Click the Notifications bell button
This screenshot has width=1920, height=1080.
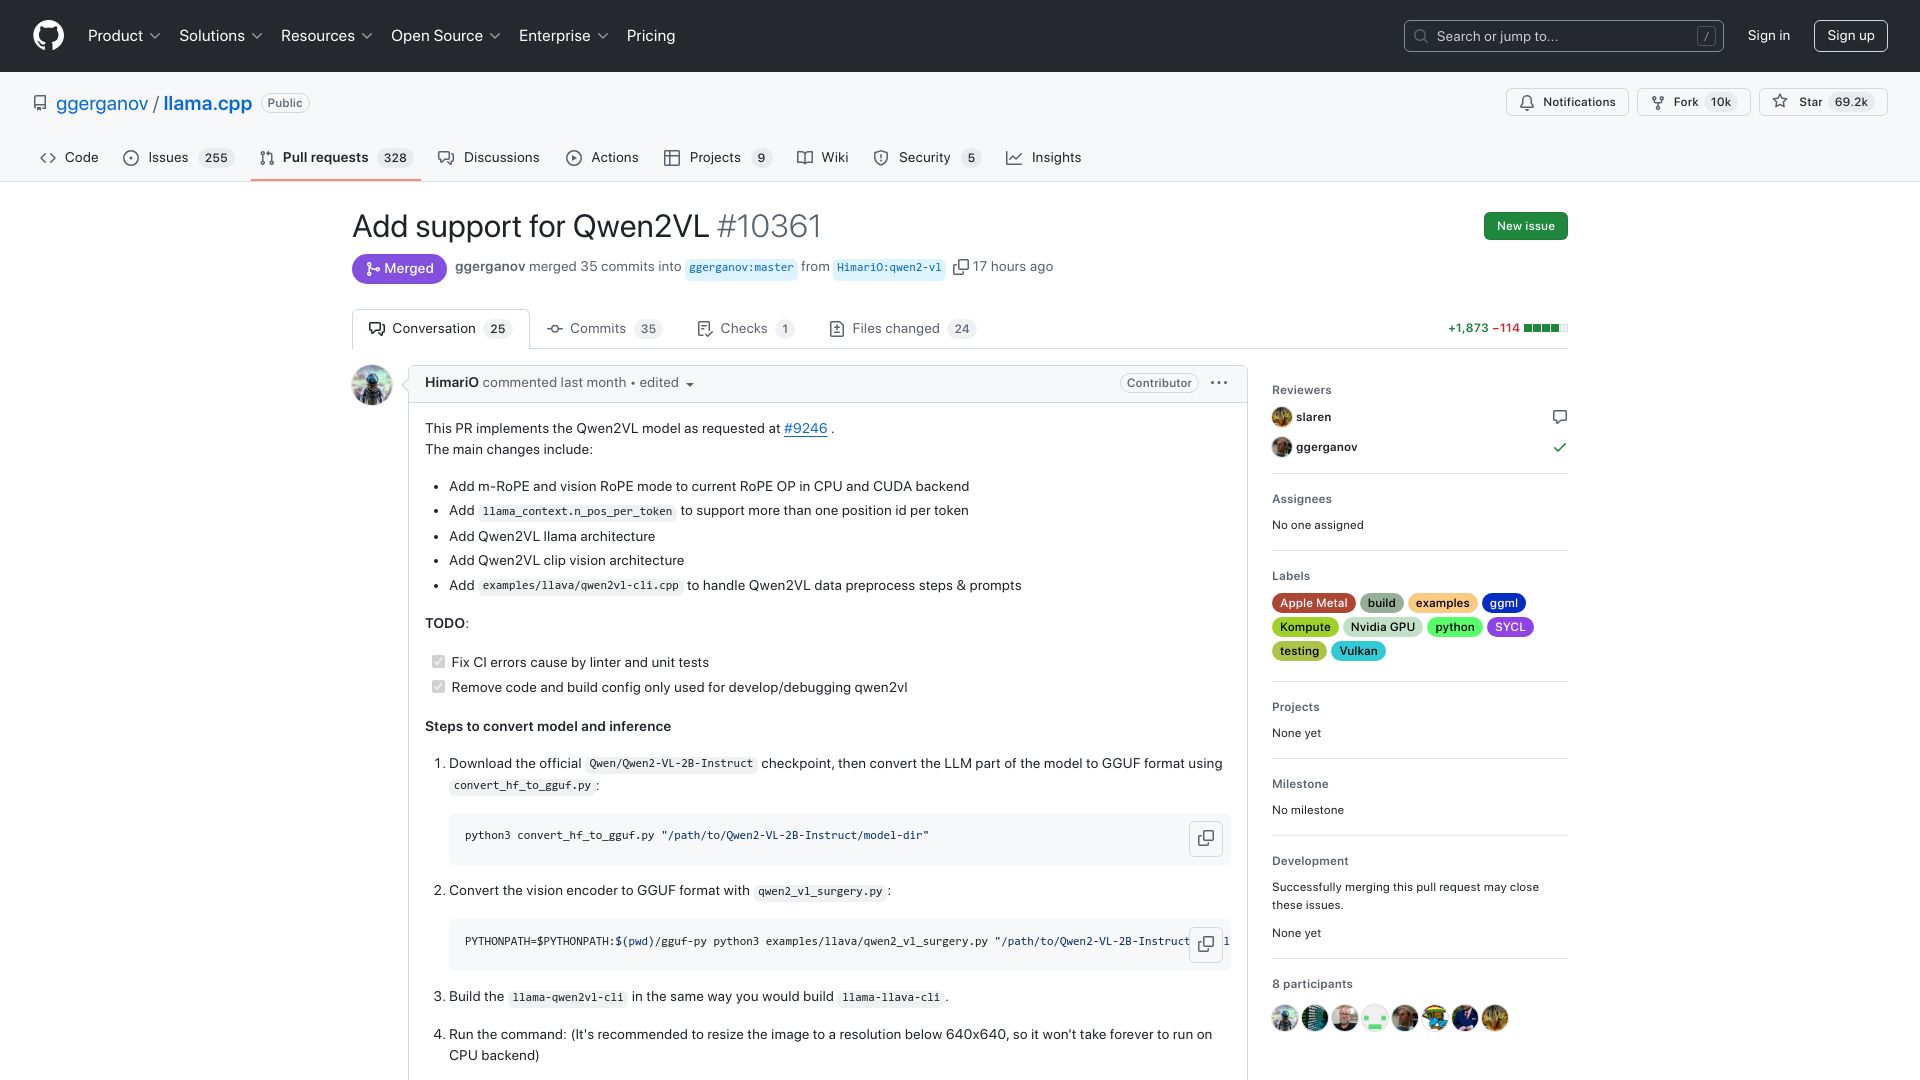click(1567, 102)
